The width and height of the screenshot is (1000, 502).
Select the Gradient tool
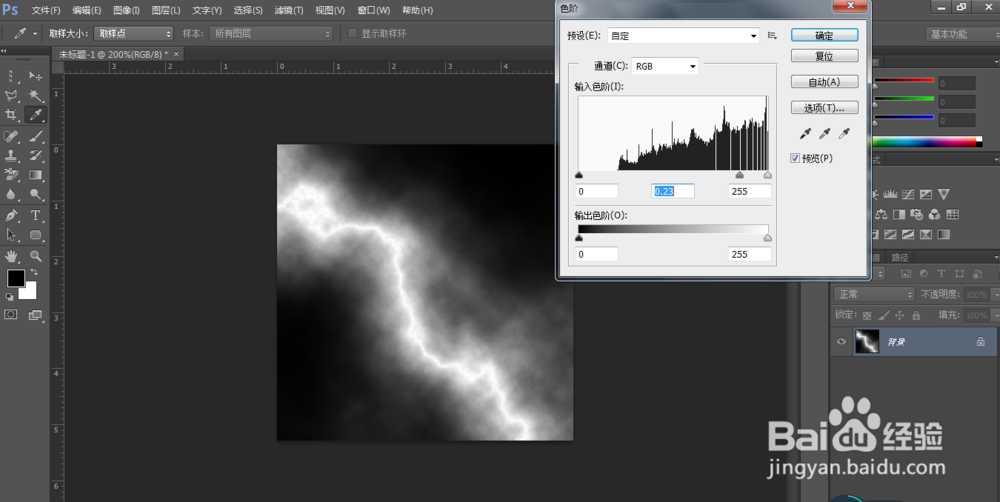[36, 174]
